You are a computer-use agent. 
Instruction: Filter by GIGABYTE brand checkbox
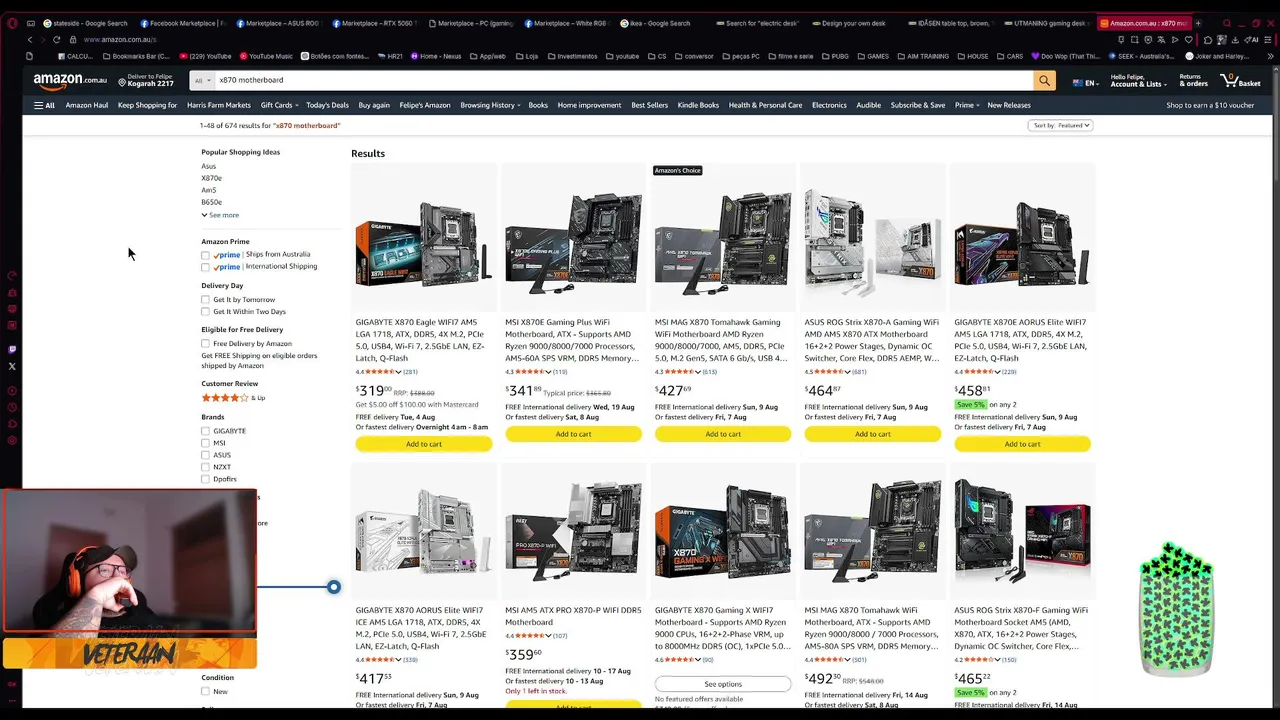click(205, 431)
